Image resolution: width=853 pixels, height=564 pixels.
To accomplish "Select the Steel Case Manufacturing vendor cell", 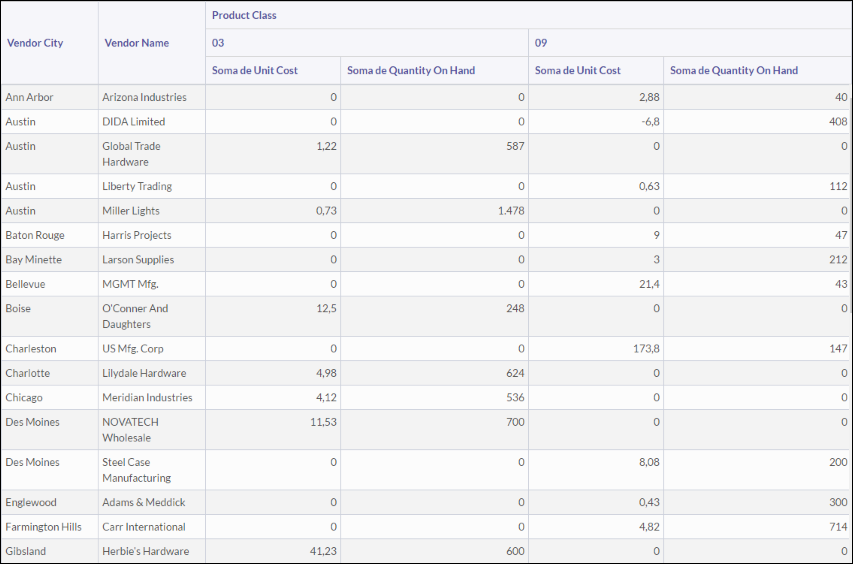I will 136,470.
